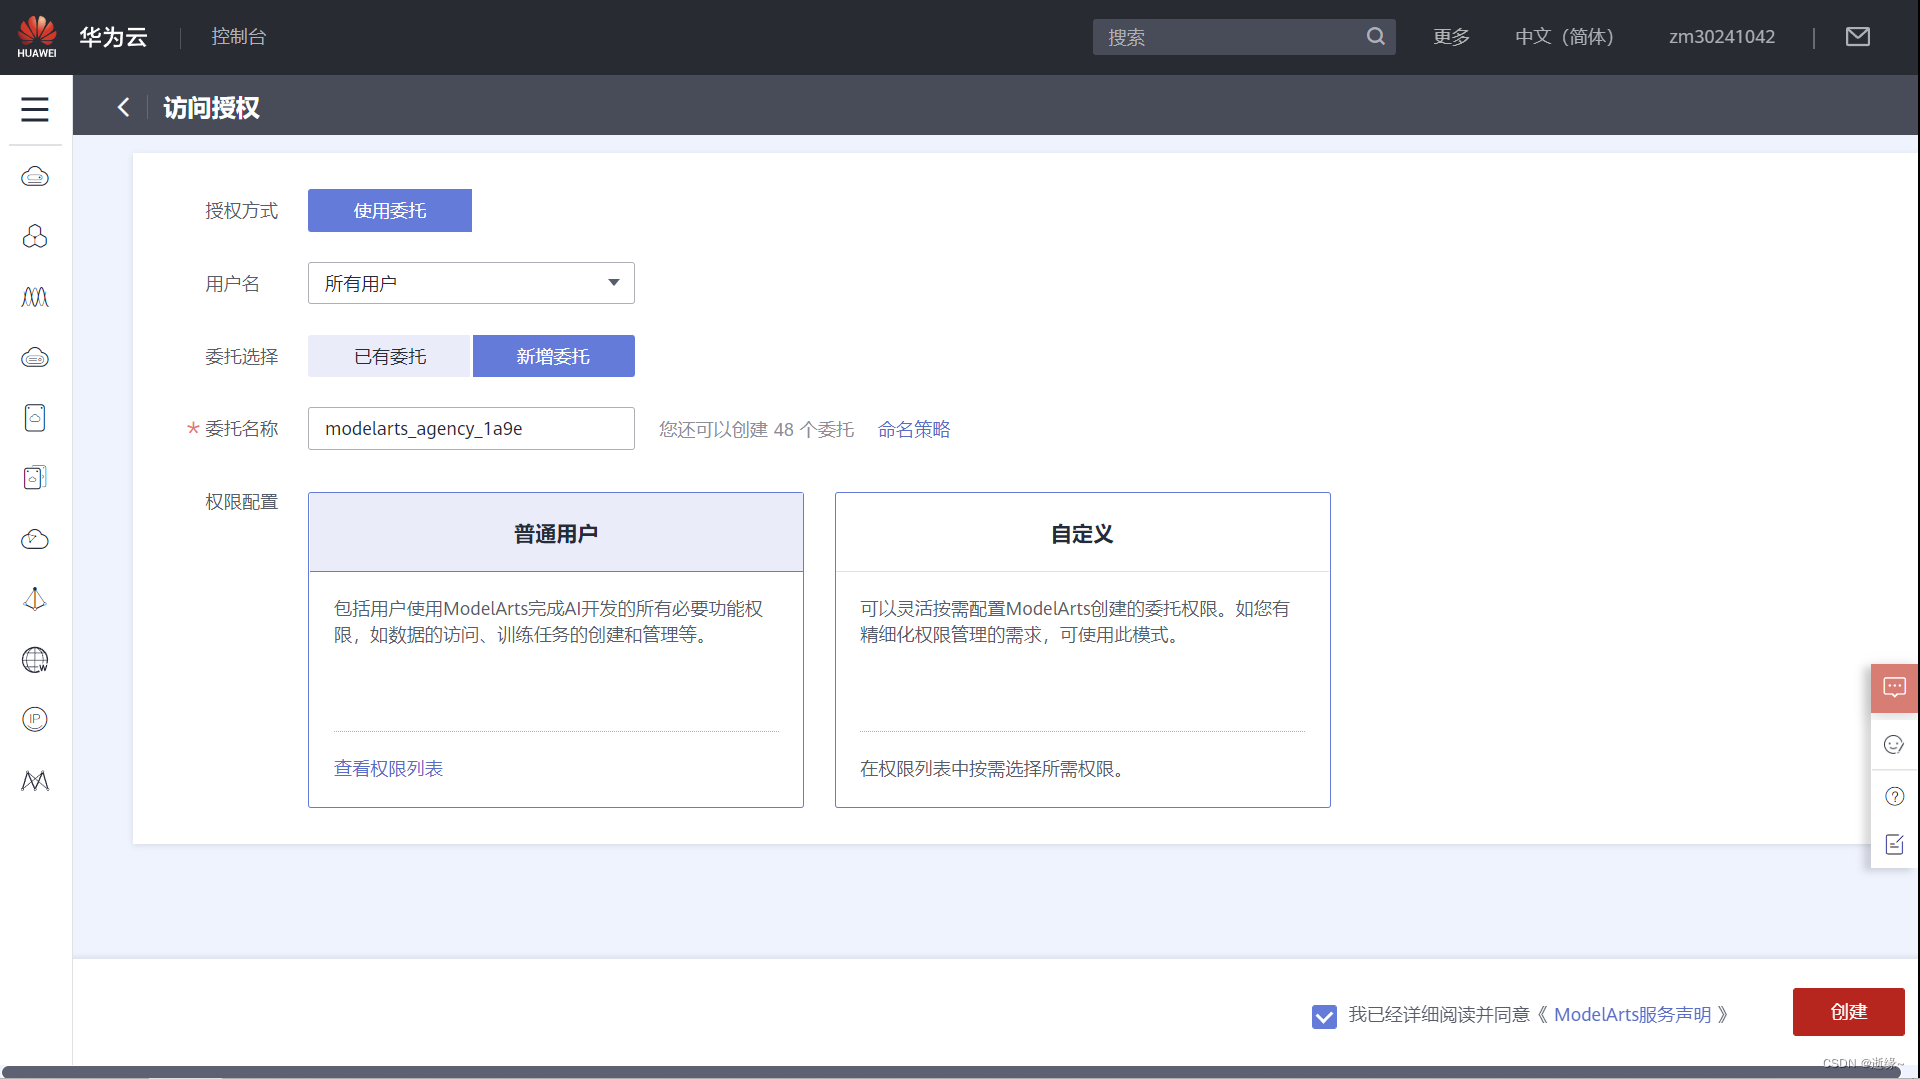Select the 新增委托 option

(553, 356)
